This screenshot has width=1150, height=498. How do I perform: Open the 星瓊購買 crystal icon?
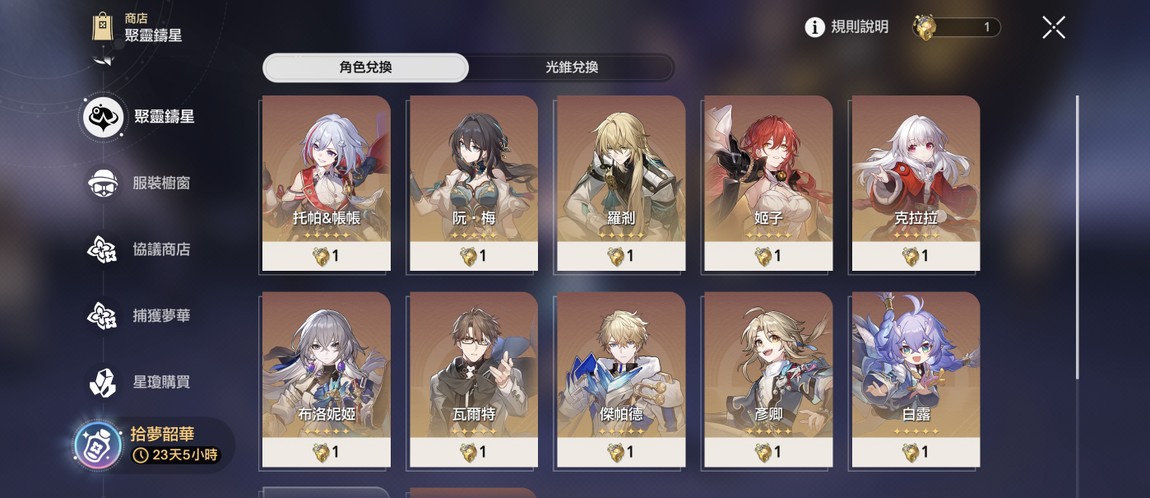103,382
